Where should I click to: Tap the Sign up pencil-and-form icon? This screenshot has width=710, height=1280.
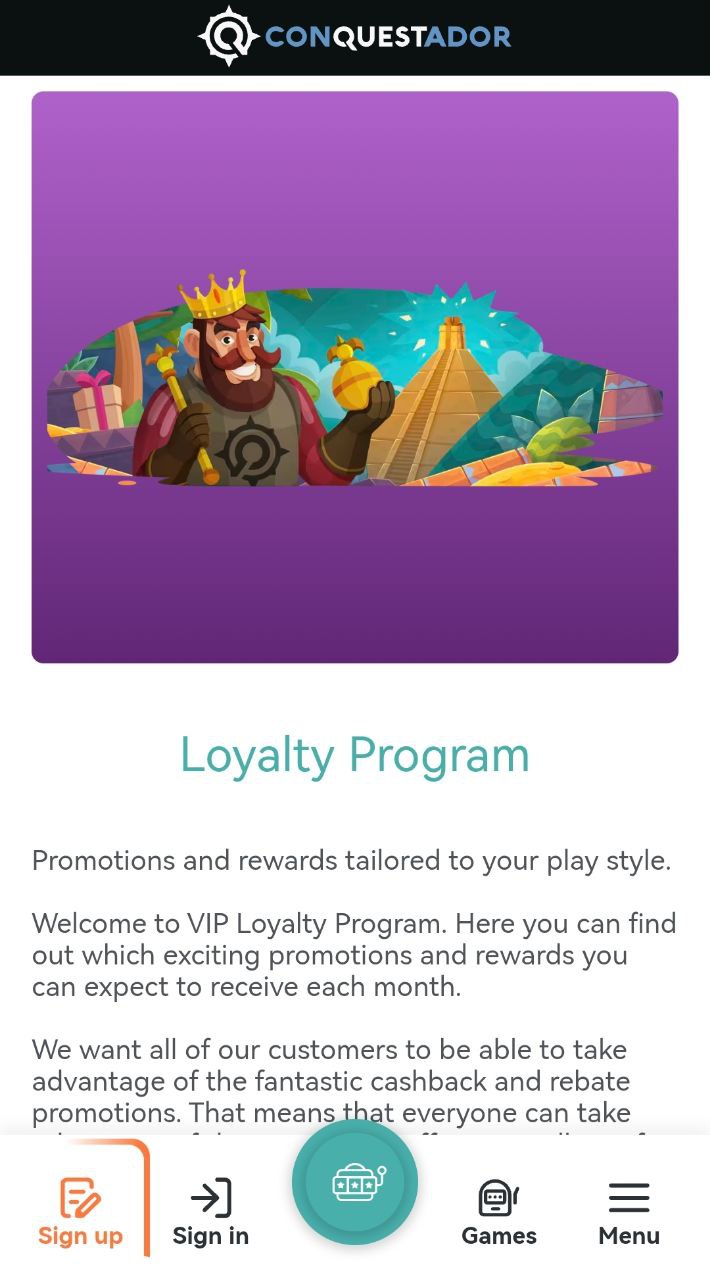80,1197
